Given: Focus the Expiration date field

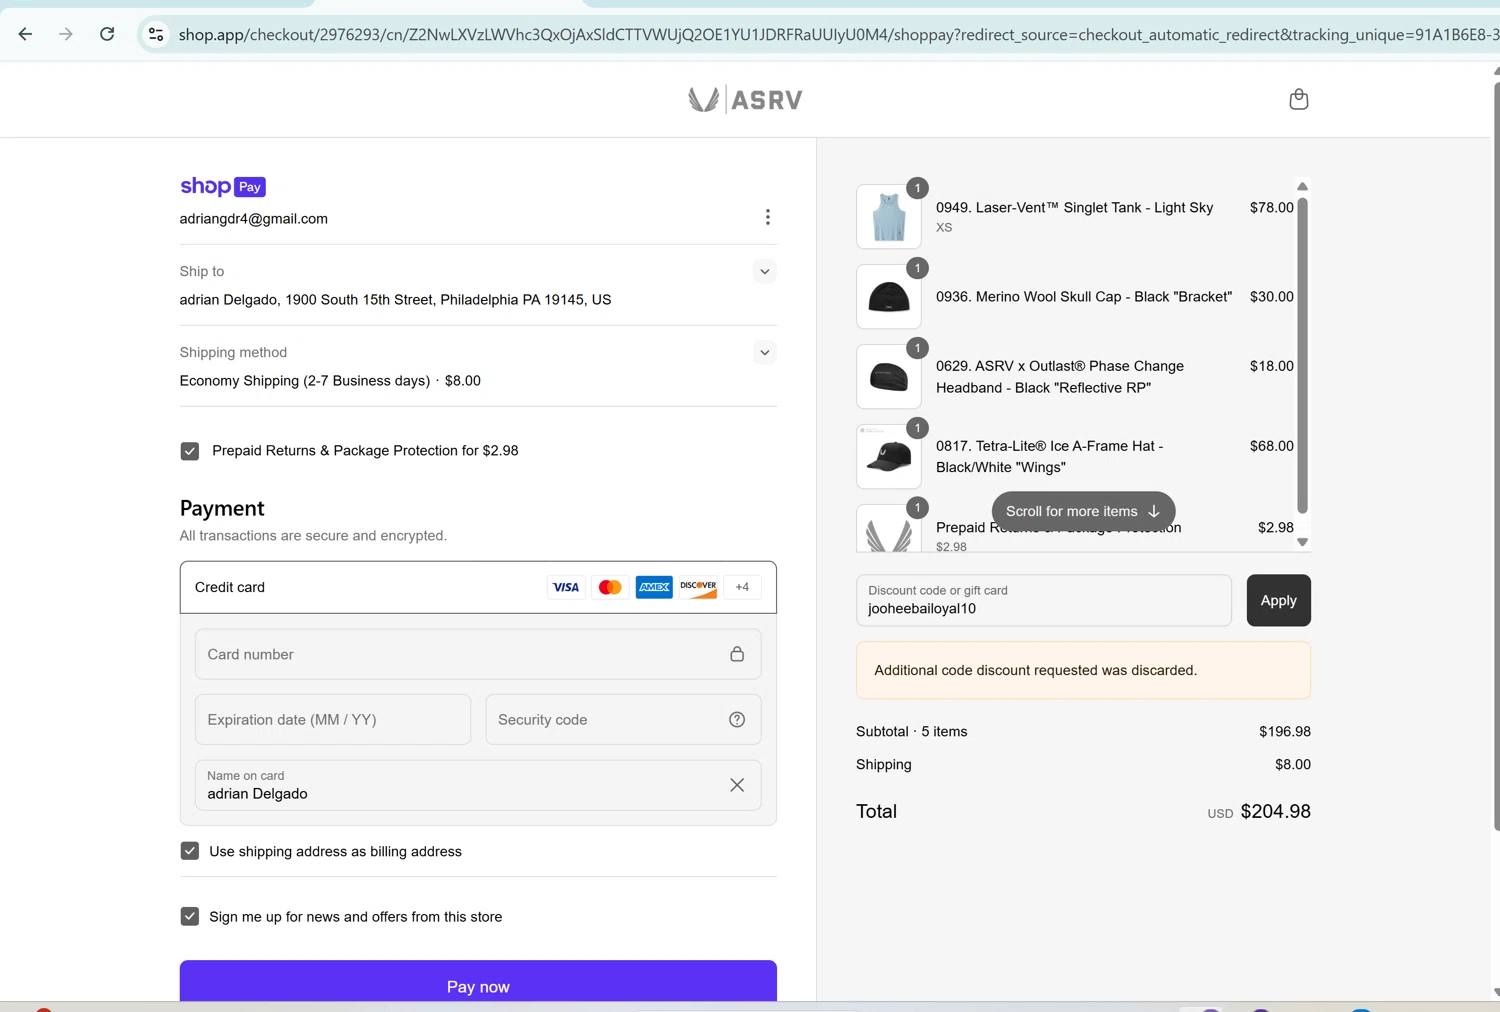Looking at the screenshot, I should click(x=333, y=720).
